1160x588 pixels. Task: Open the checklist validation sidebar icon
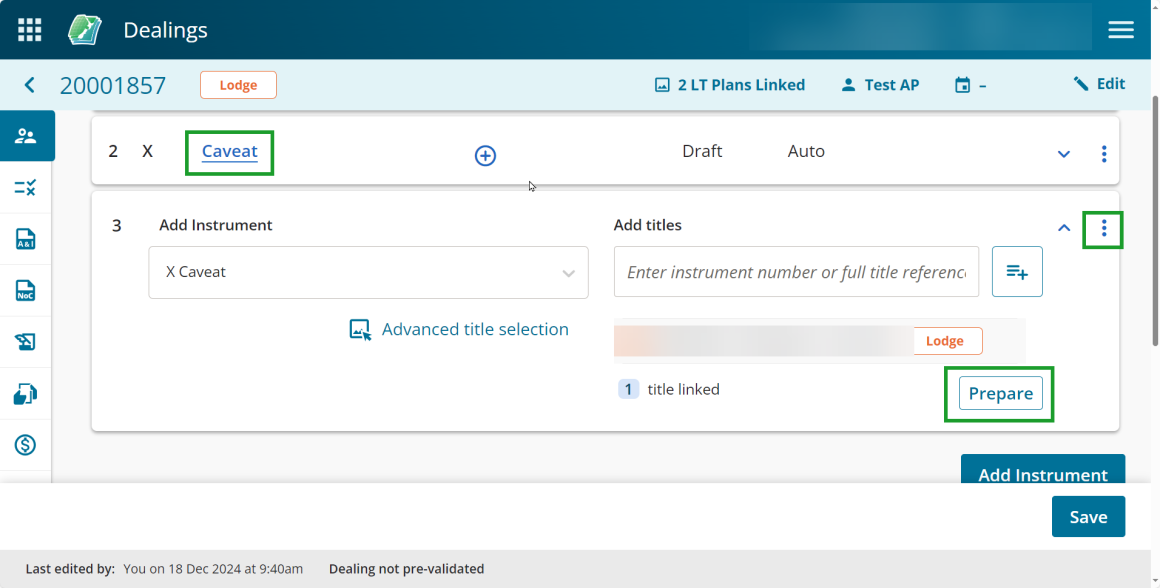click(x=26, y=188)
